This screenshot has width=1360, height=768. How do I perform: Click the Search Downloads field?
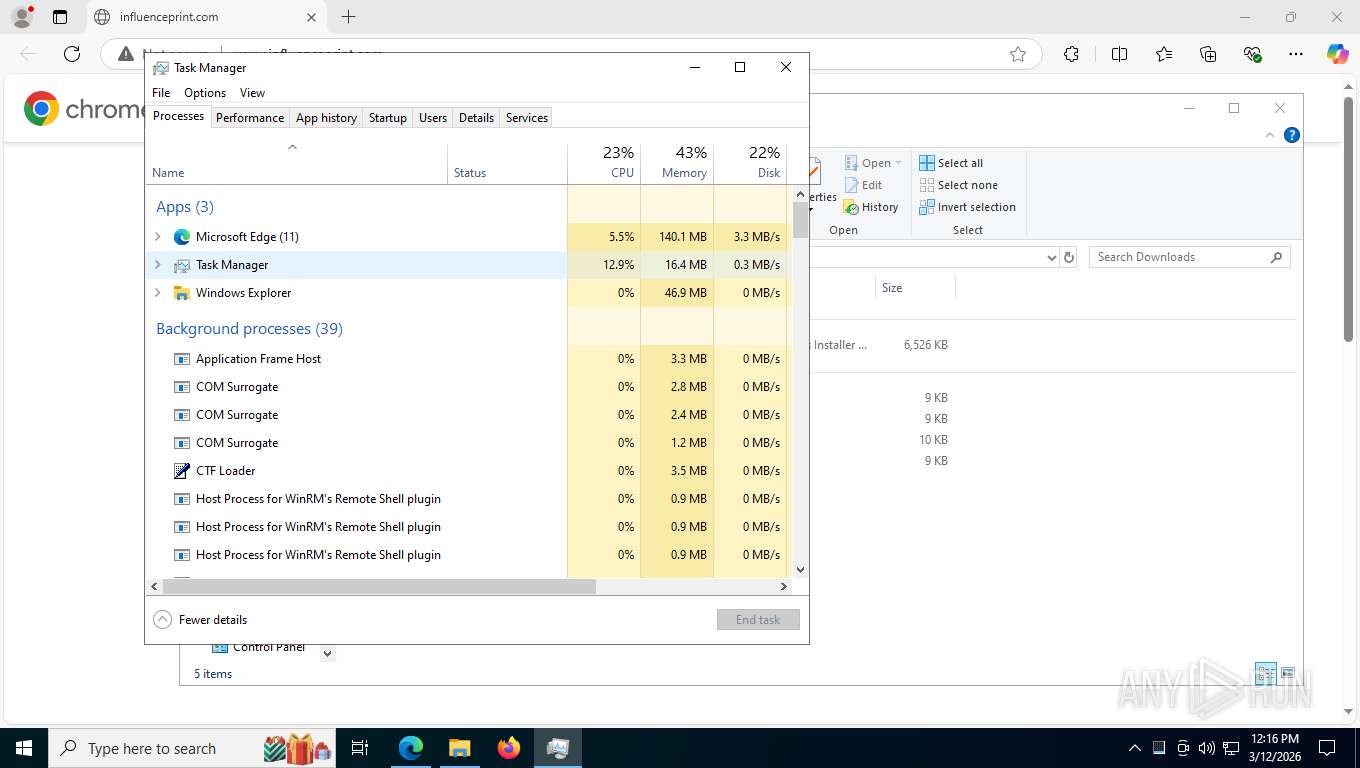tap(1190, 257)
